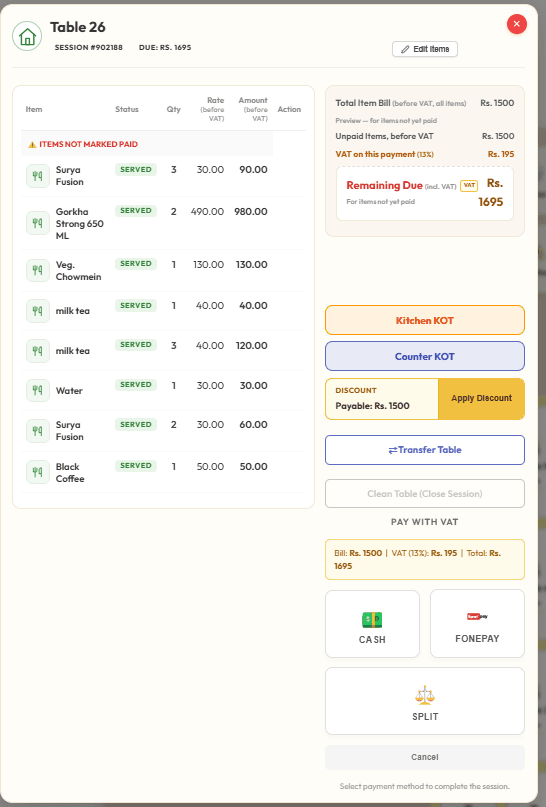Click the Bill/VAT/Total summary box
Viewport: 546px width, 807px height.
click(425, 559)
